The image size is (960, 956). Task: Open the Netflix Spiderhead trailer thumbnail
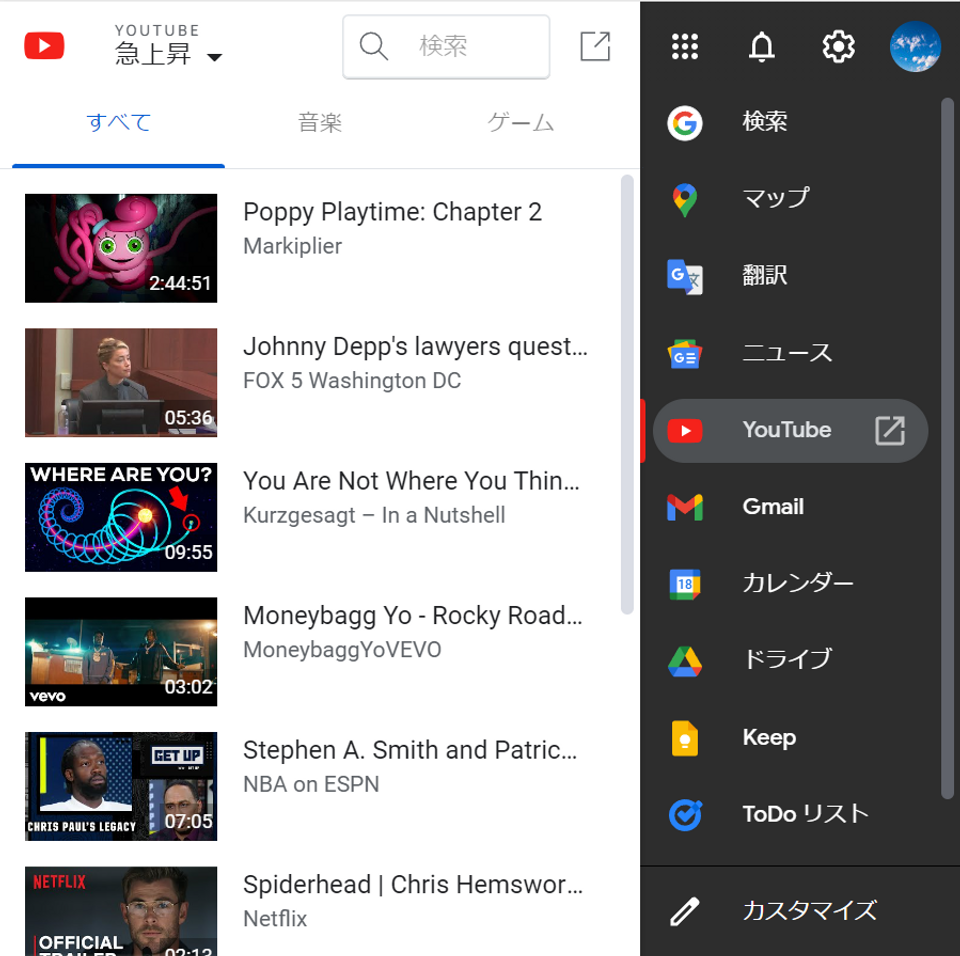pyautogui.click(x=121, y=911)
